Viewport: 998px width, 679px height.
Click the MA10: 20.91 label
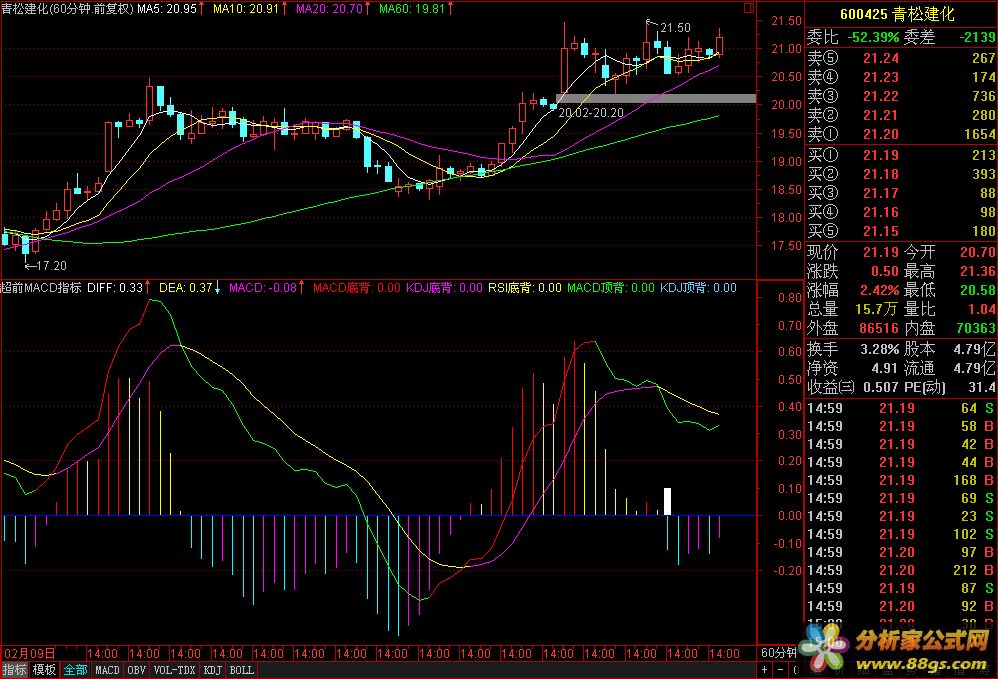[x=246, y=9]
